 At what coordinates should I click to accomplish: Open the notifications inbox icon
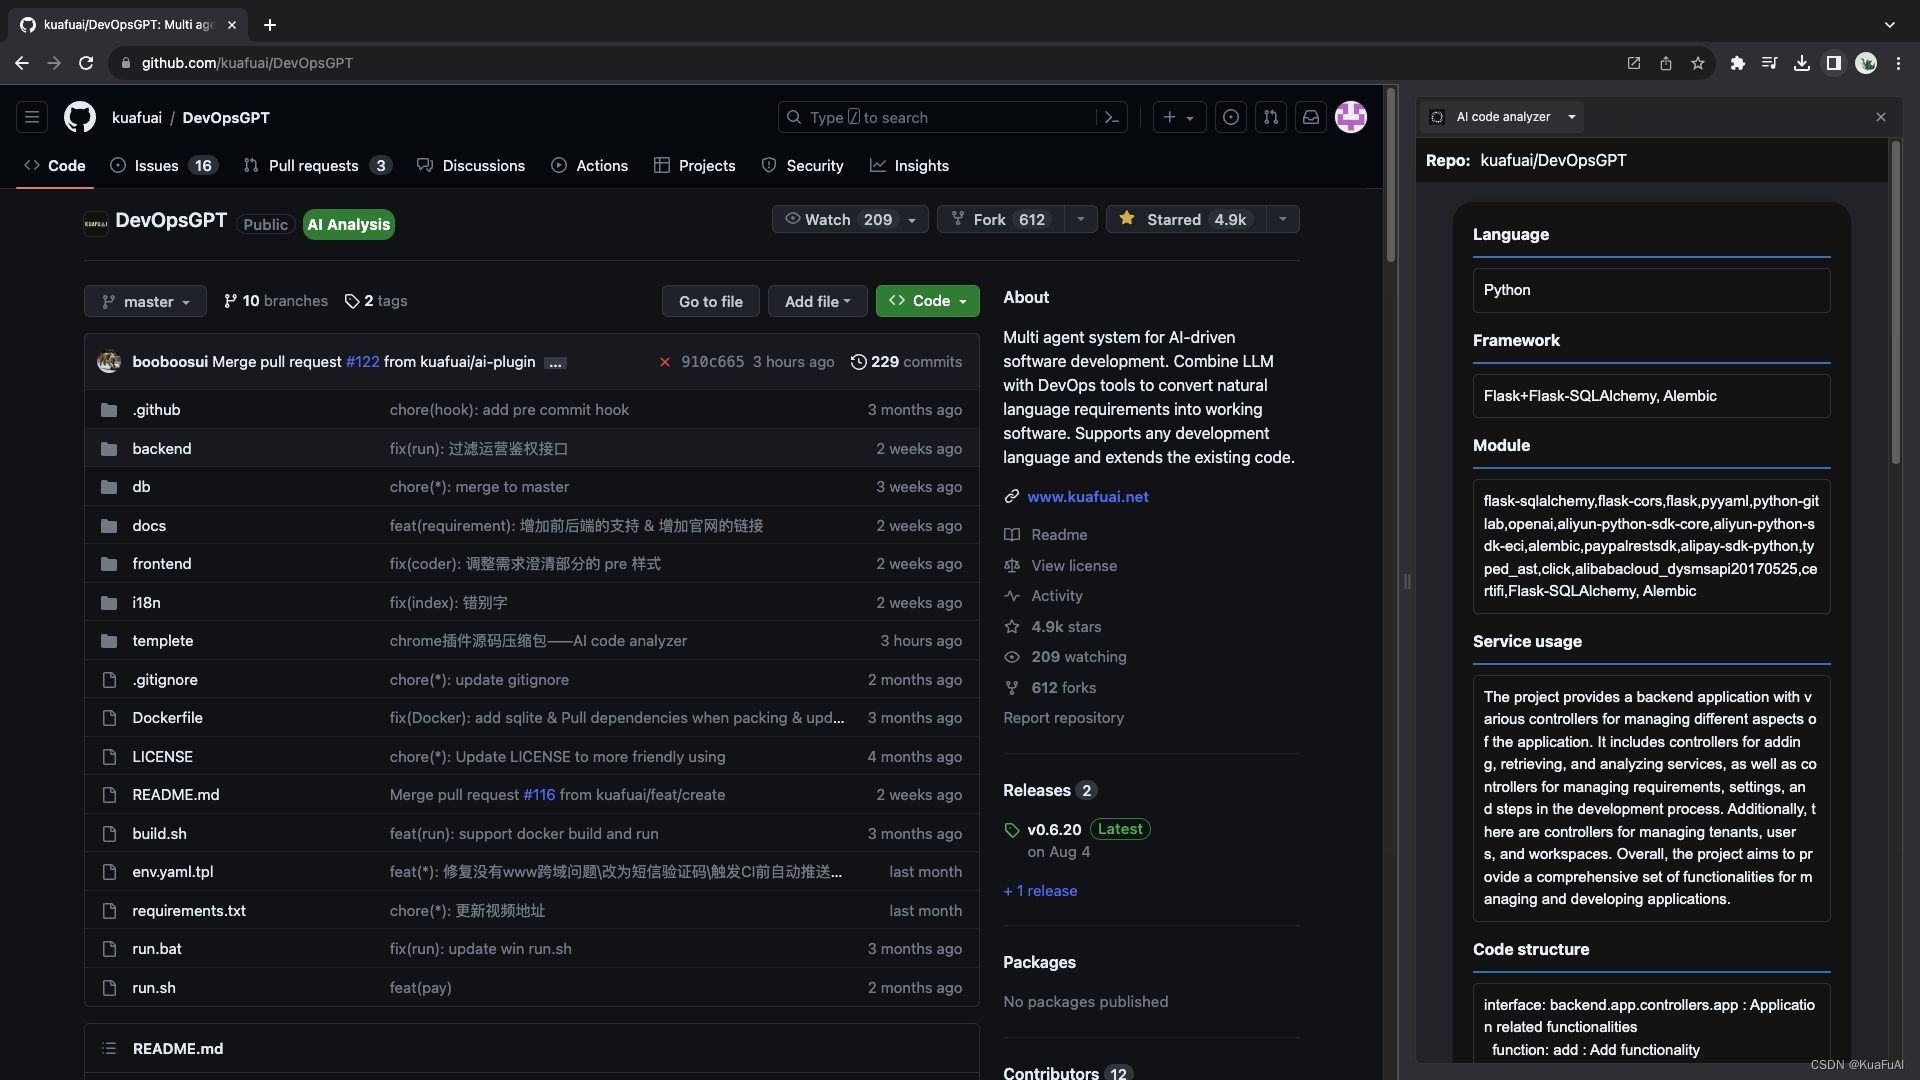pyautogui.click(x=1311, y=117)
